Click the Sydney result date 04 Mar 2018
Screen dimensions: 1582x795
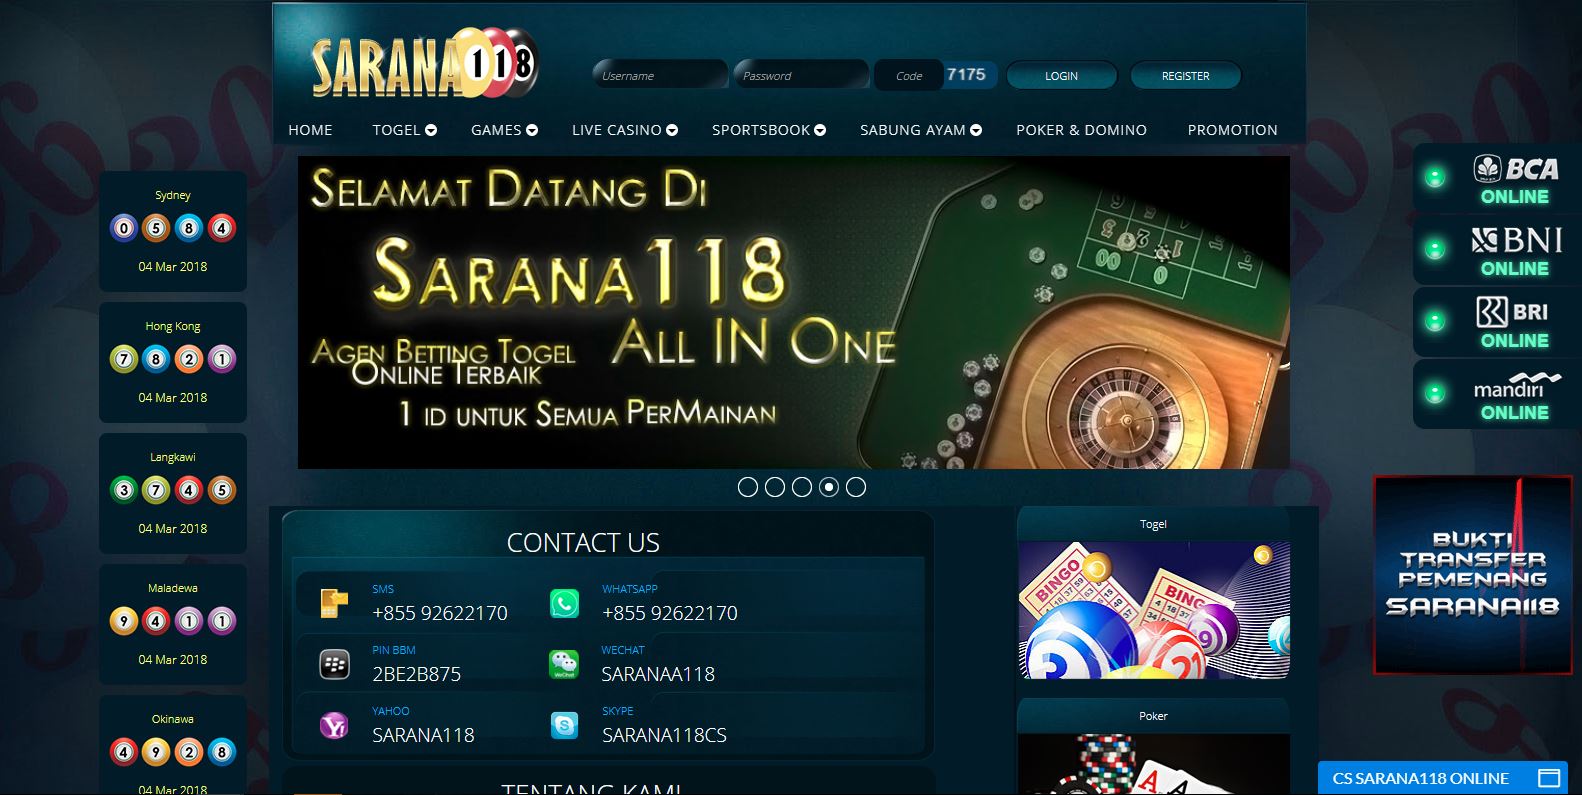(x=173, y=267)
